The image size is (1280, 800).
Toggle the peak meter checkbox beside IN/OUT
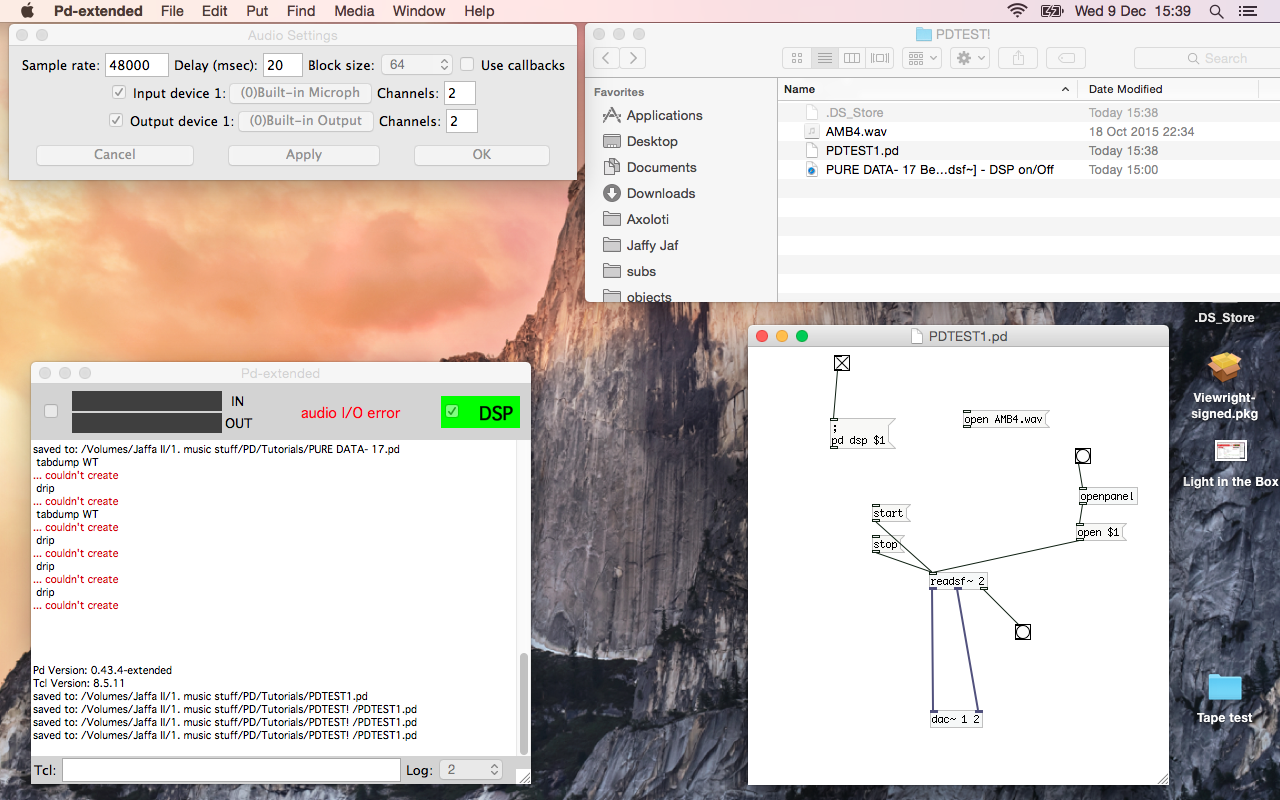pos(51,411)
